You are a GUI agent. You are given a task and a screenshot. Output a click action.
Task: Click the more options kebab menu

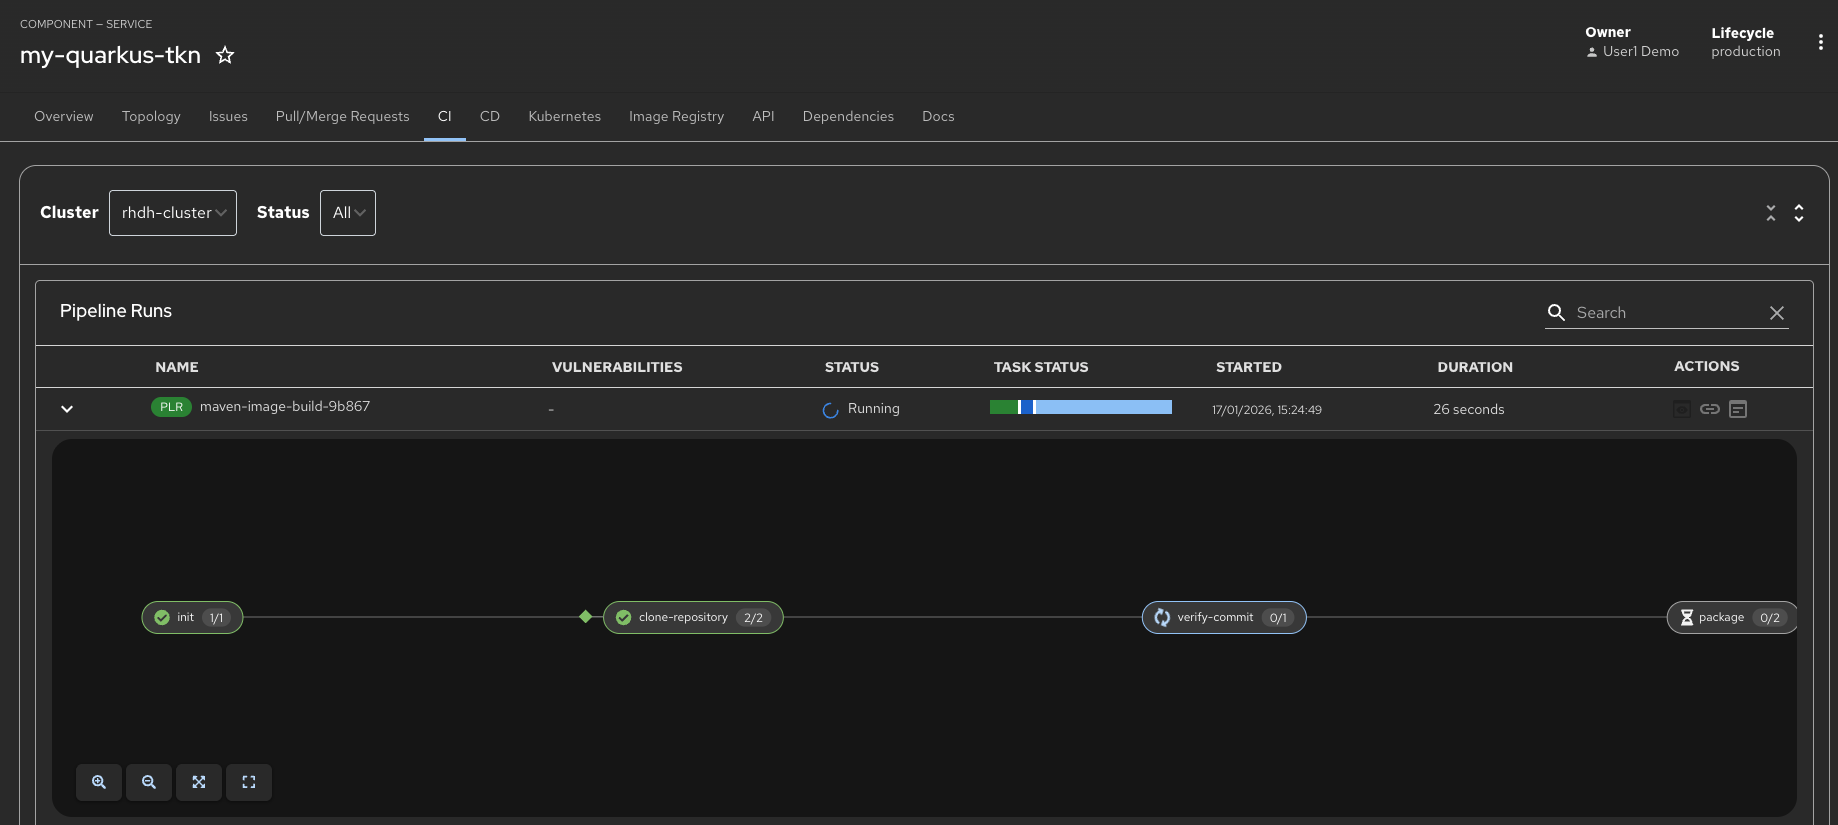1820,42
